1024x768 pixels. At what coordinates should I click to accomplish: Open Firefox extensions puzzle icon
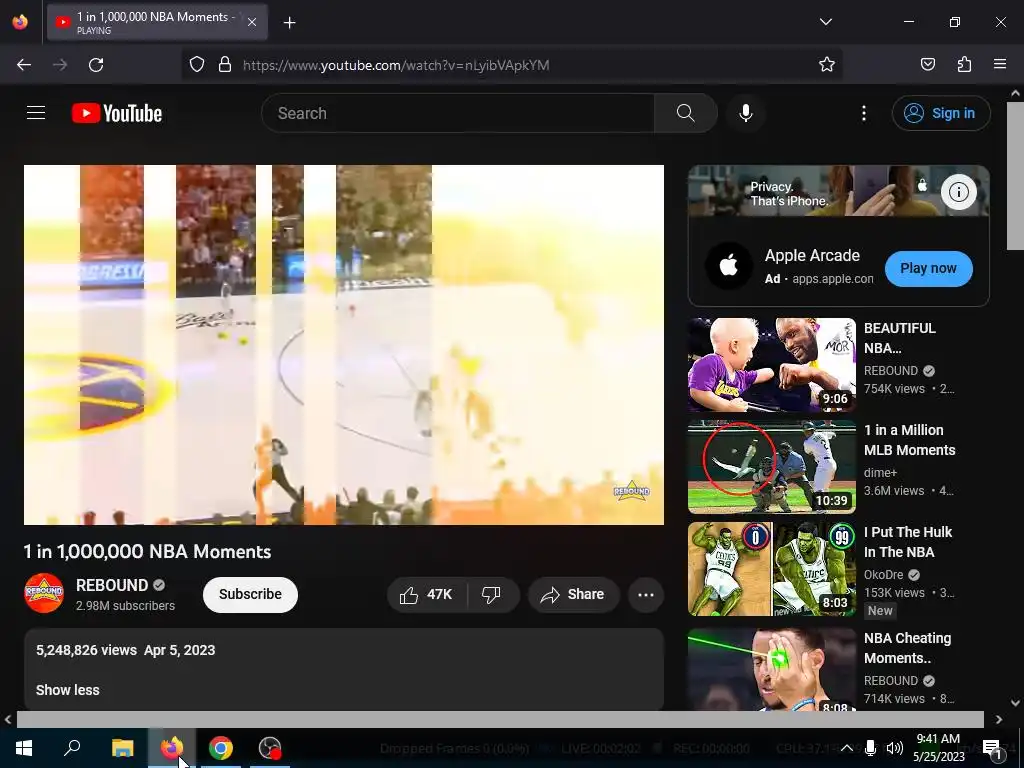pos(964,65)
